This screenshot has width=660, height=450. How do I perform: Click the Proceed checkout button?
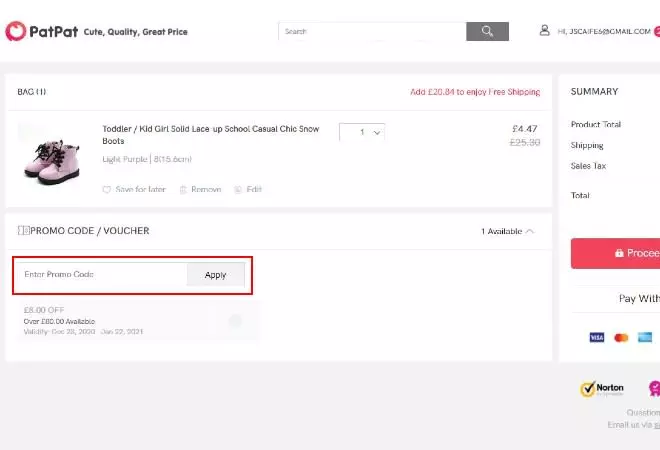click(615, 253)
